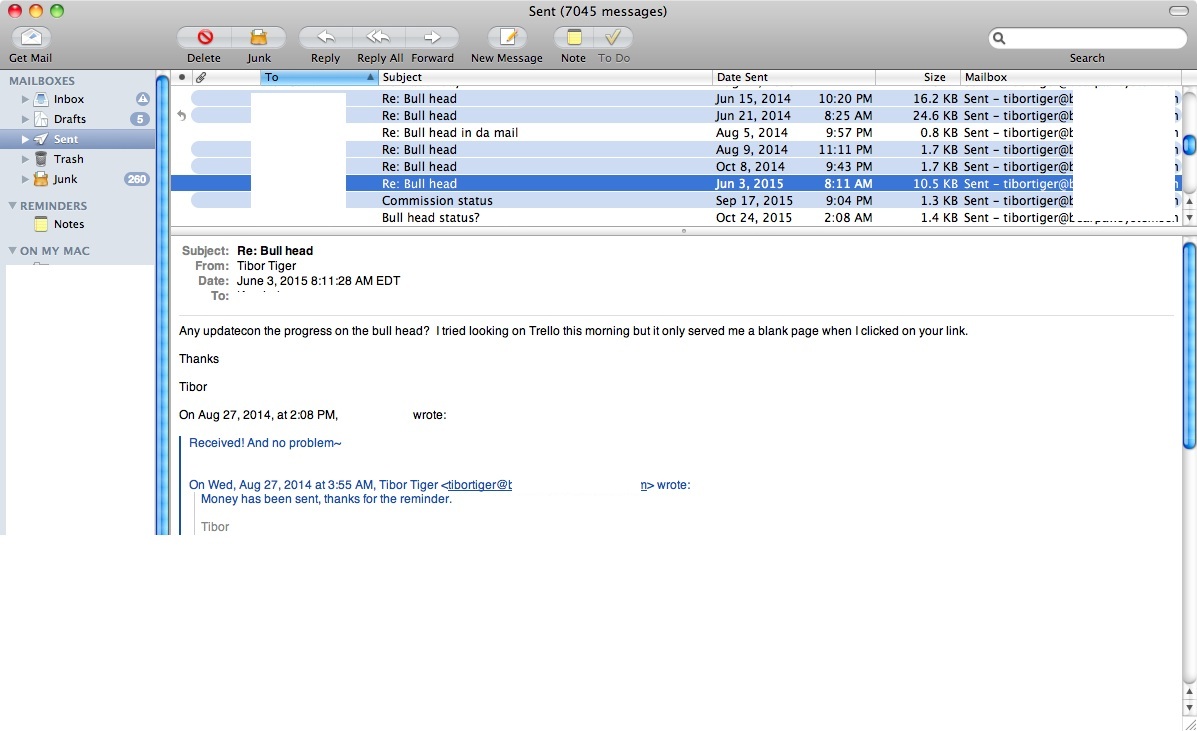This screenshot has width=1197, height=731.
Task: Select the "Commission status" message
Action: pyautogui.click(x=437, y=201)
